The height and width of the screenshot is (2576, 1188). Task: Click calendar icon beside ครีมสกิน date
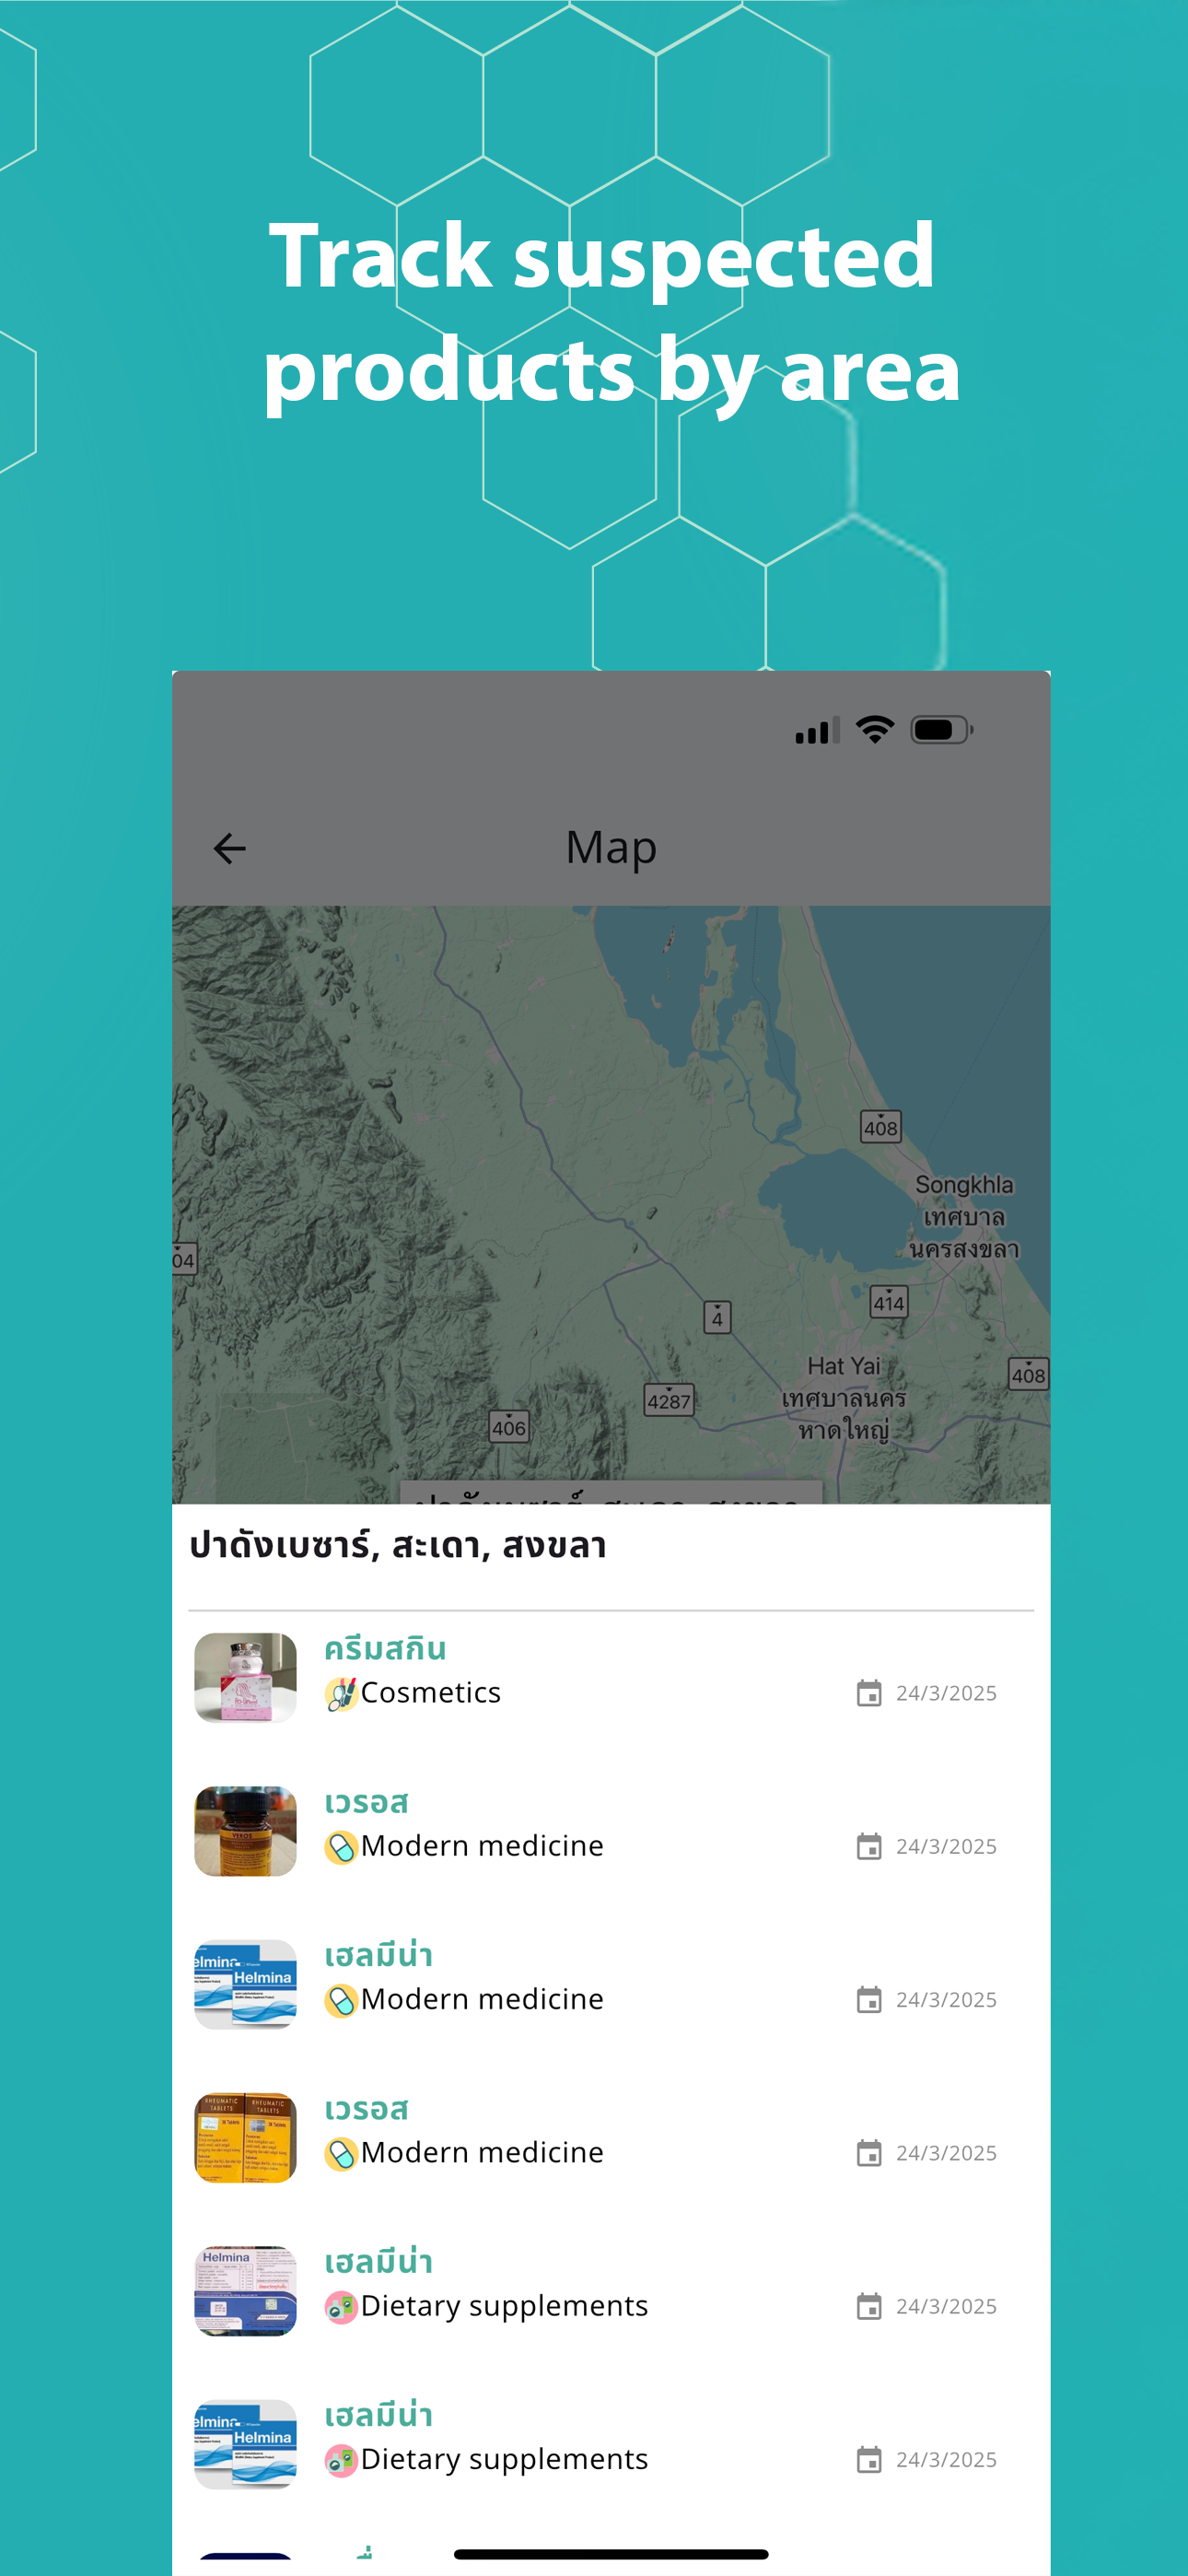869,1693
